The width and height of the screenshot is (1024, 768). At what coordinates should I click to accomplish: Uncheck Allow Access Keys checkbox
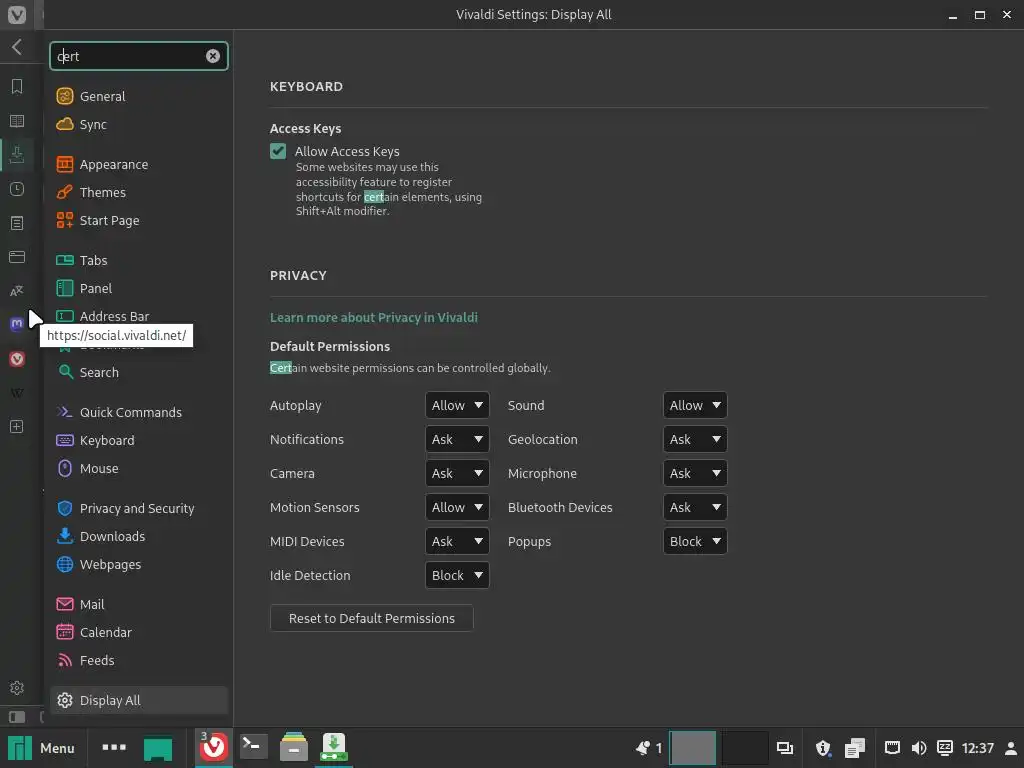[x=278, y=152]
